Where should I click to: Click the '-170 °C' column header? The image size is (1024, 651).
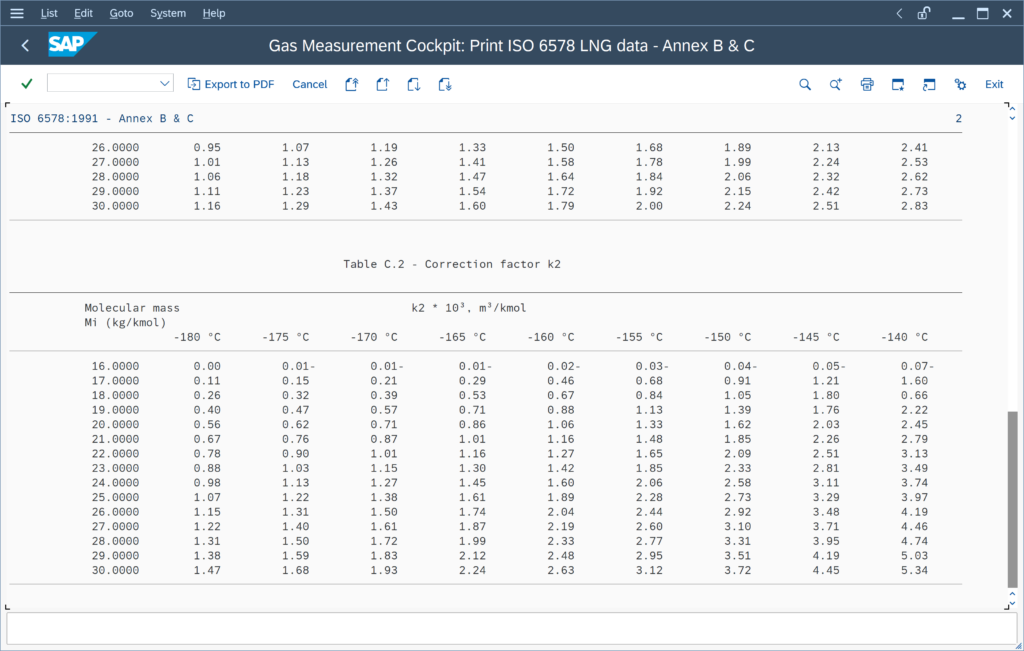374,337
